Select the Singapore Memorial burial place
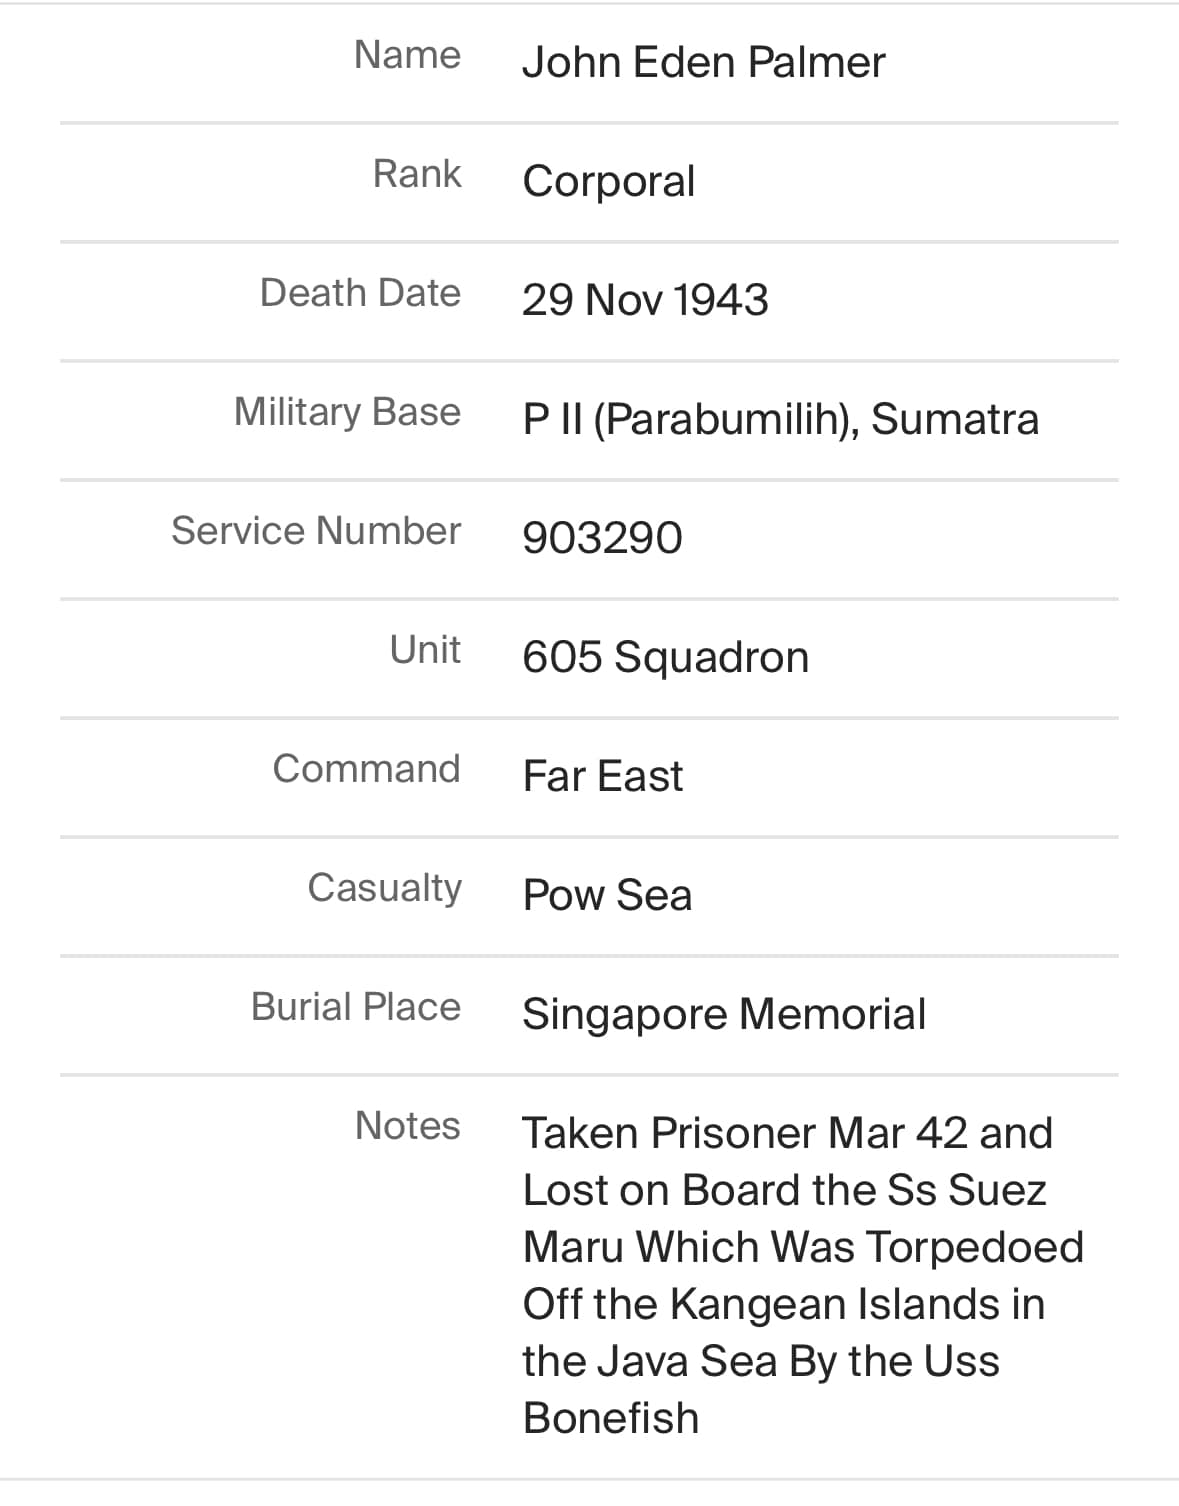The width and height of the screenshot is (1179, 1506). [724, 1014]
